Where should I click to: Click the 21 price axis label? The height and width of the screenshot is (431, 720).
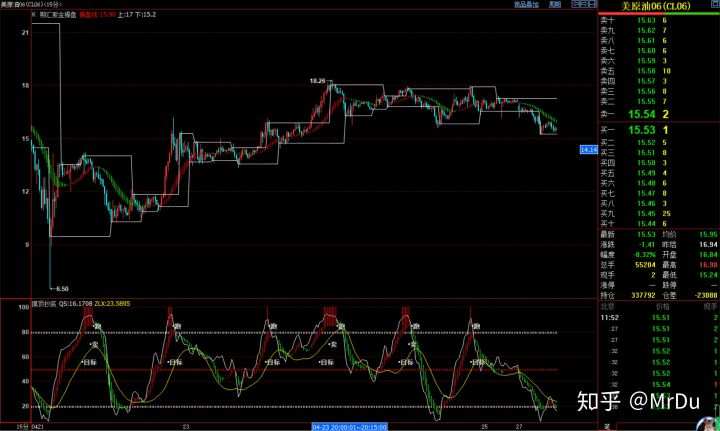pos(25,33)
